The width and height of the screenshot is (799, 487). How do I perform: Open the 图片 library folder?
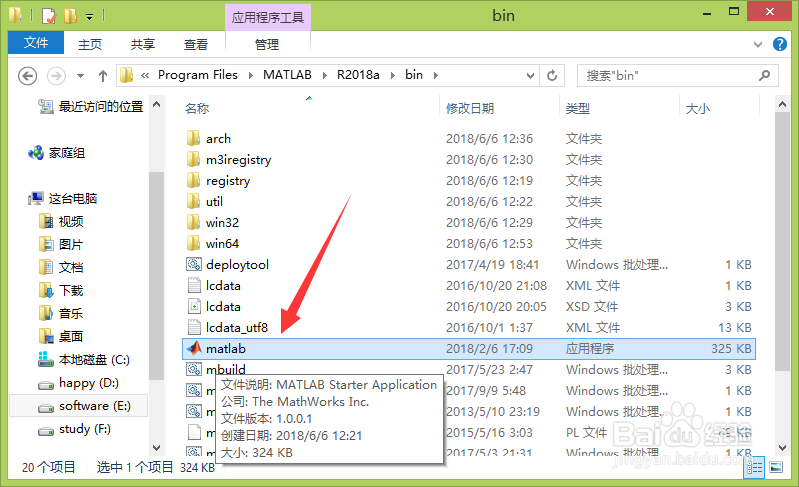[x=61, y=245]
